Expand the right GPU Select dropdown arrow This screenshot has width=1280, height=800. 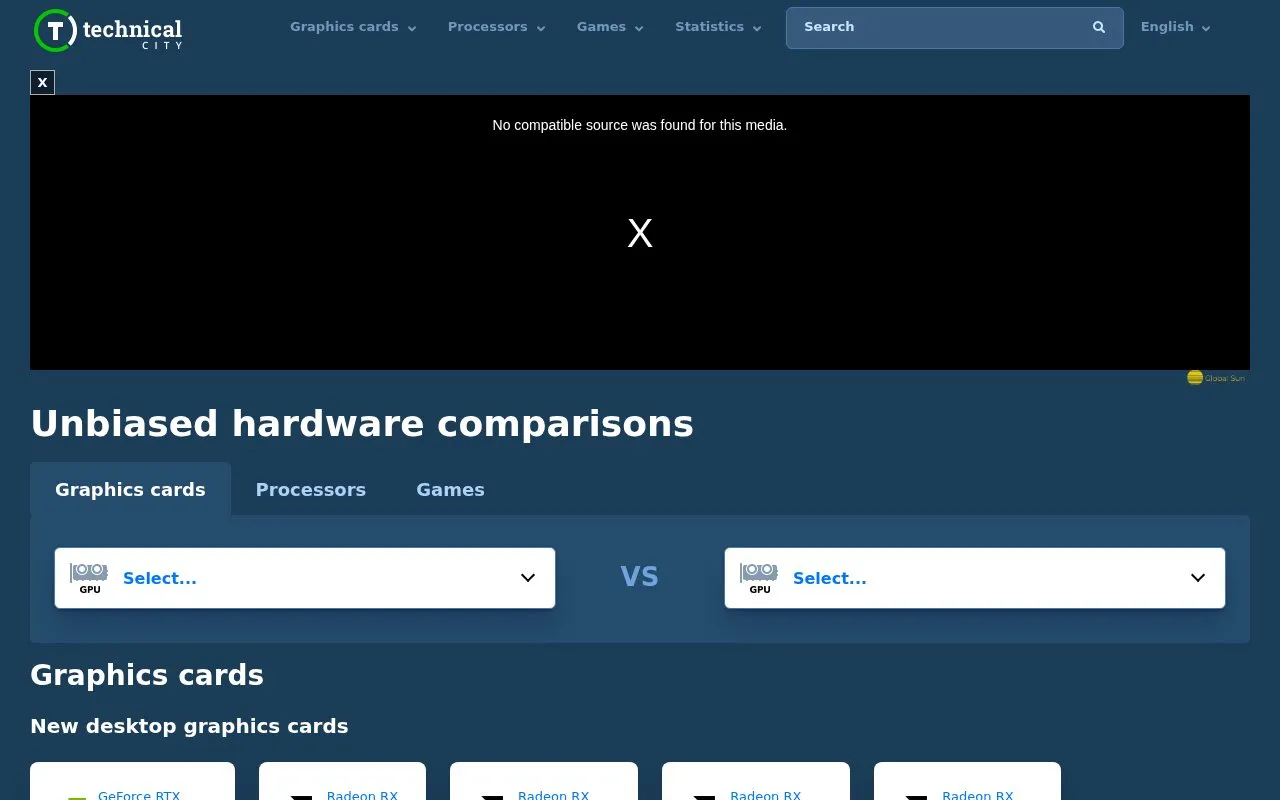[x=1198, y=578]
